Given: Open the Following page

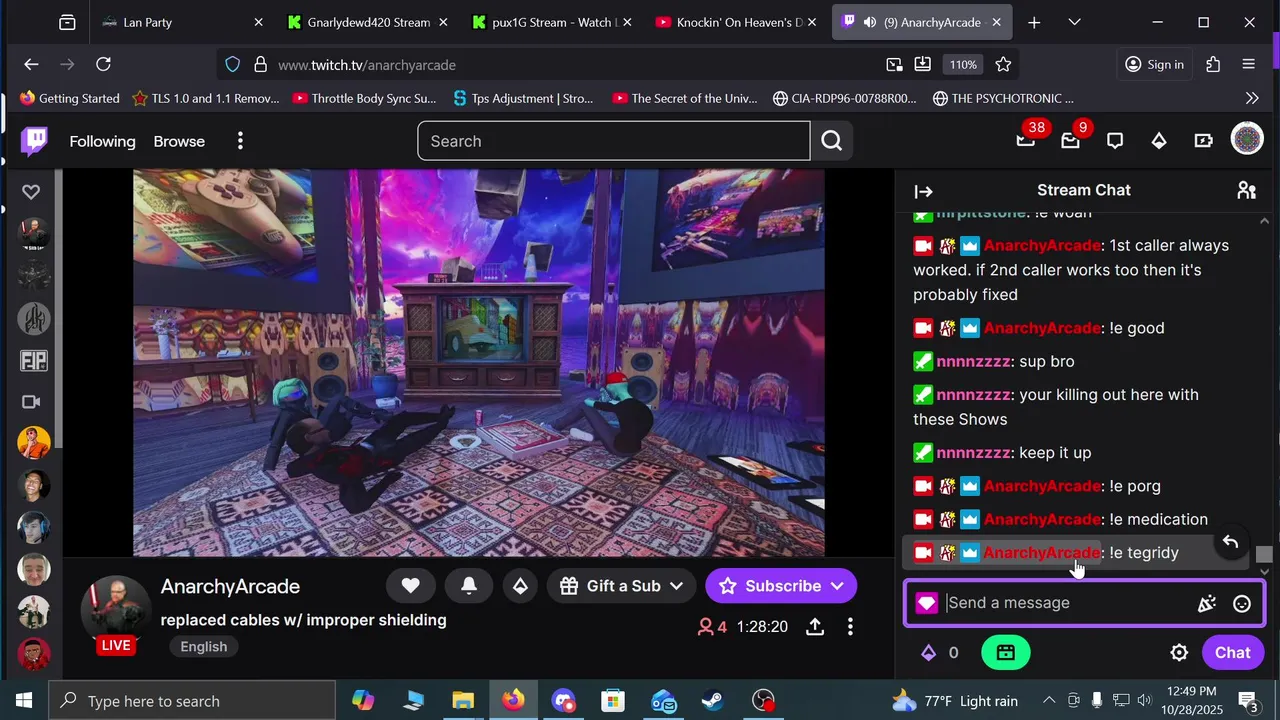Looking at the screenshot, I should pos(102,141).
